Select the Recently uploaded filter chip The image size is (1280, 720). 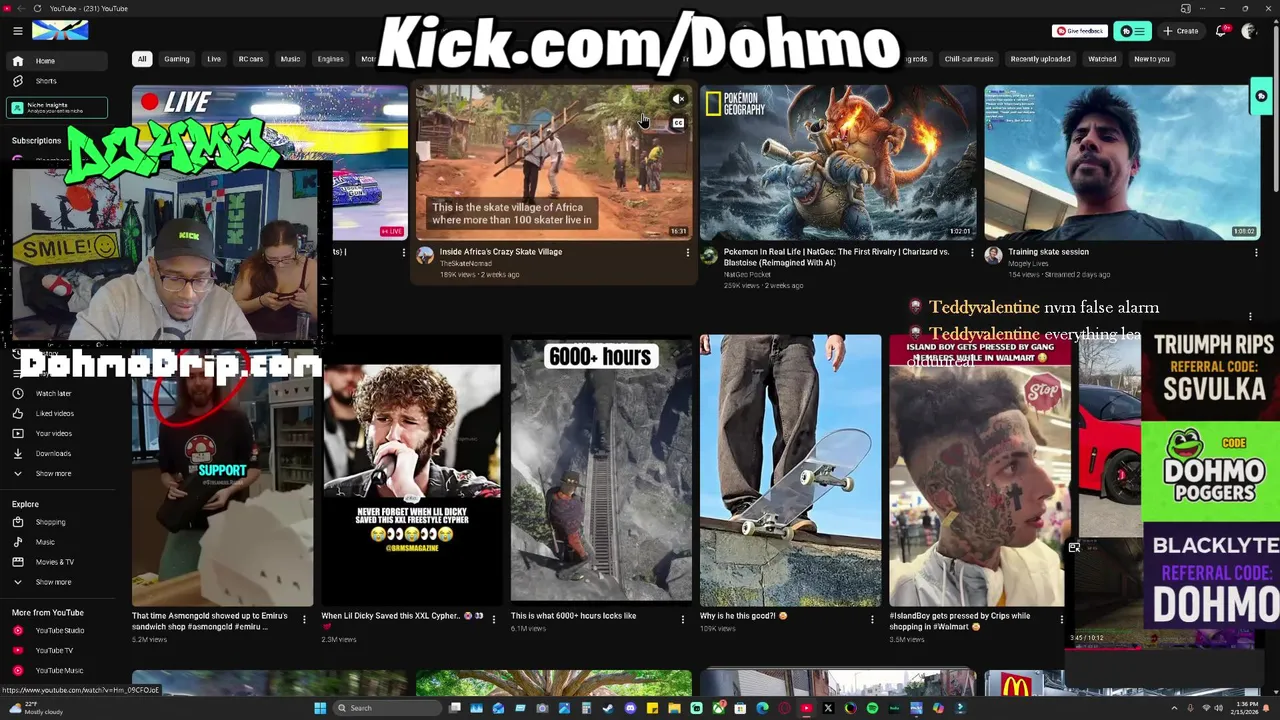click(1040, 59)
